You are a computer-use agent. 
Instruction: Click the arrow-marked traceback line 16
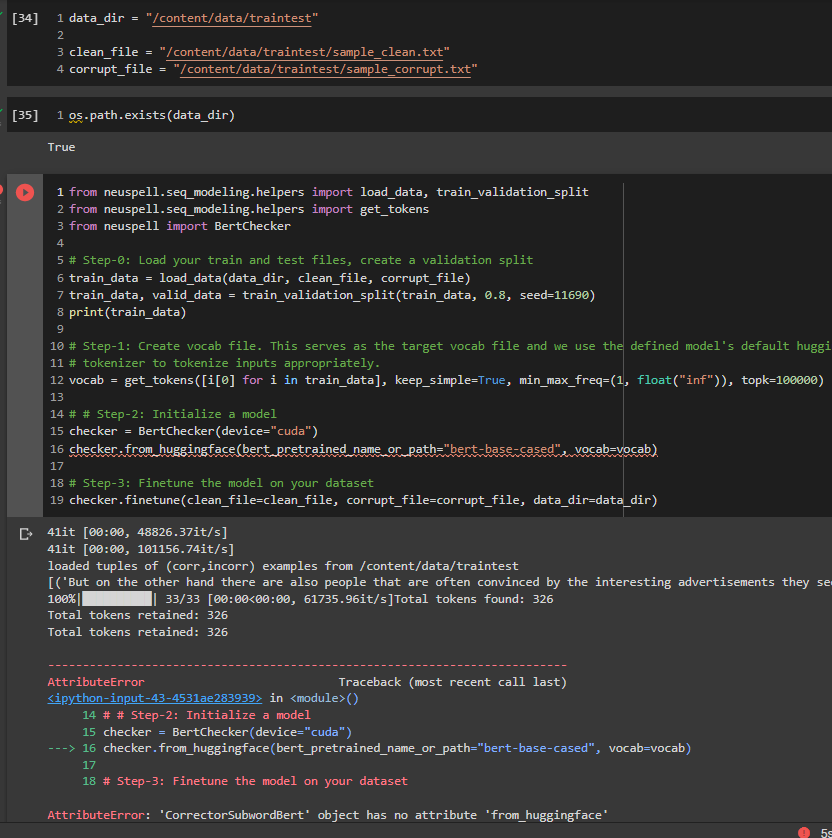(x=370, y=748)
